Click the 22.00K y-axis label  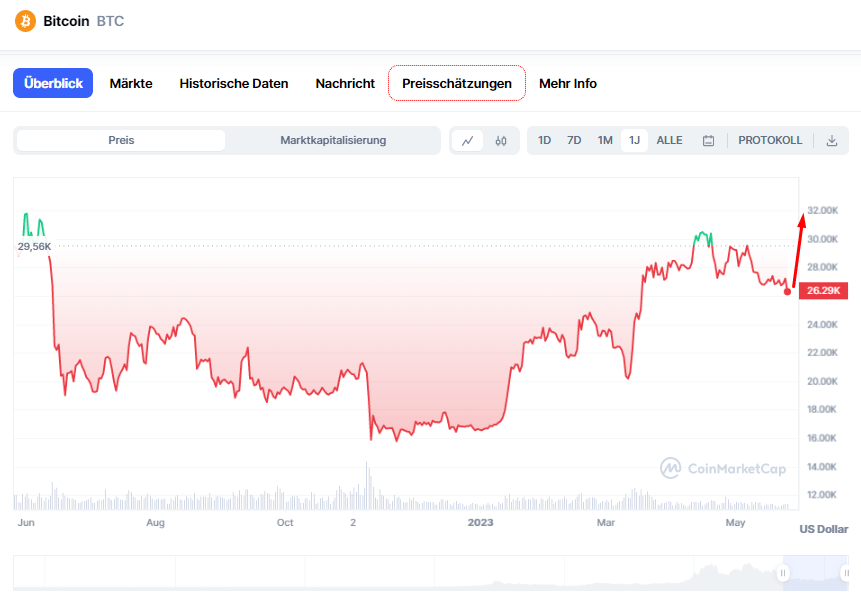click(x=823, y=353)
